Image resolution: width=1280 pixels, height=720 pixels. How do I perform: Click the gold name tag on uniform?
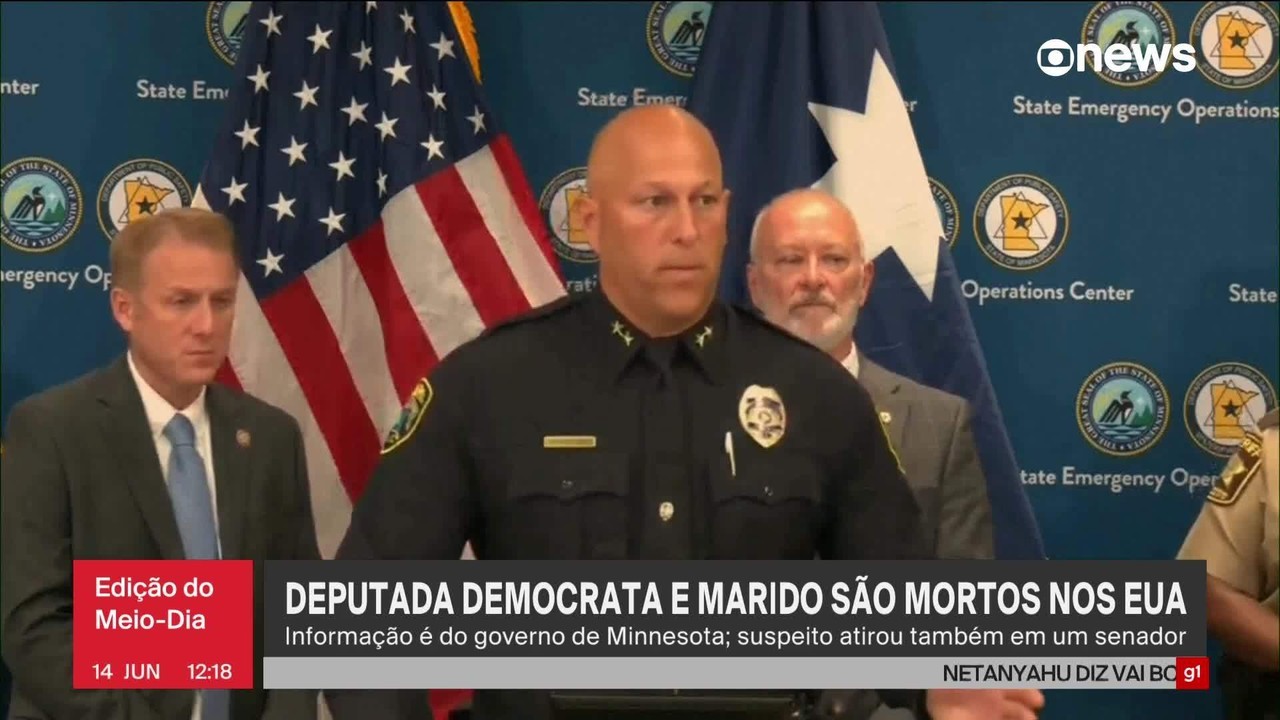[x=570, y=441]
